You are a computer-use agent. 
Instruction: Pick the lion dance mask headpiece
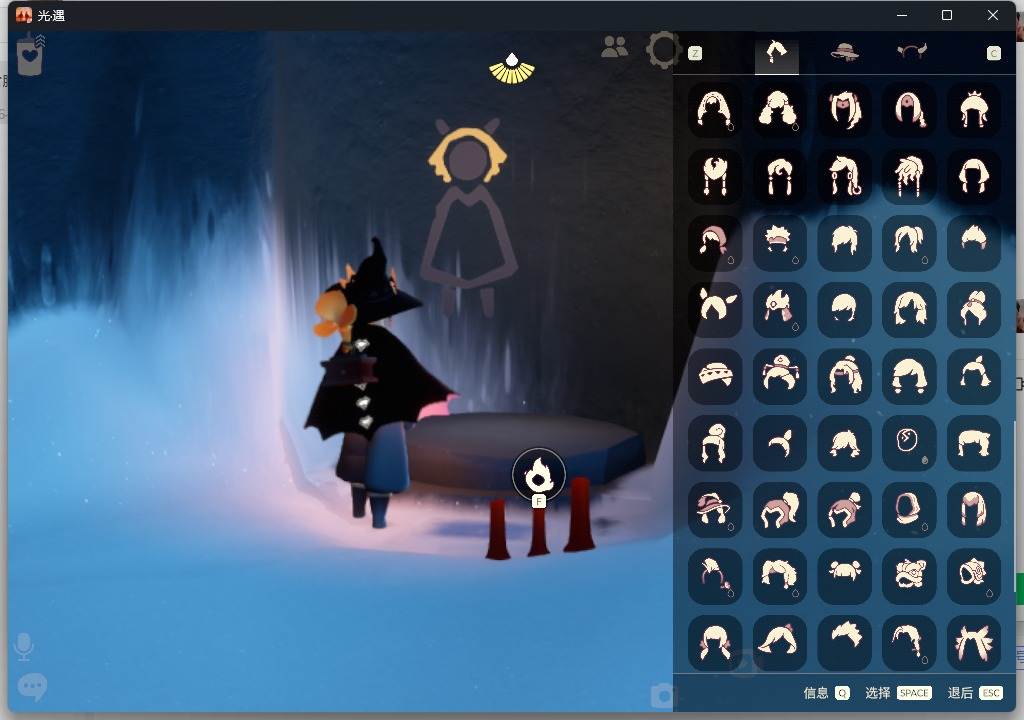(908, 576)
